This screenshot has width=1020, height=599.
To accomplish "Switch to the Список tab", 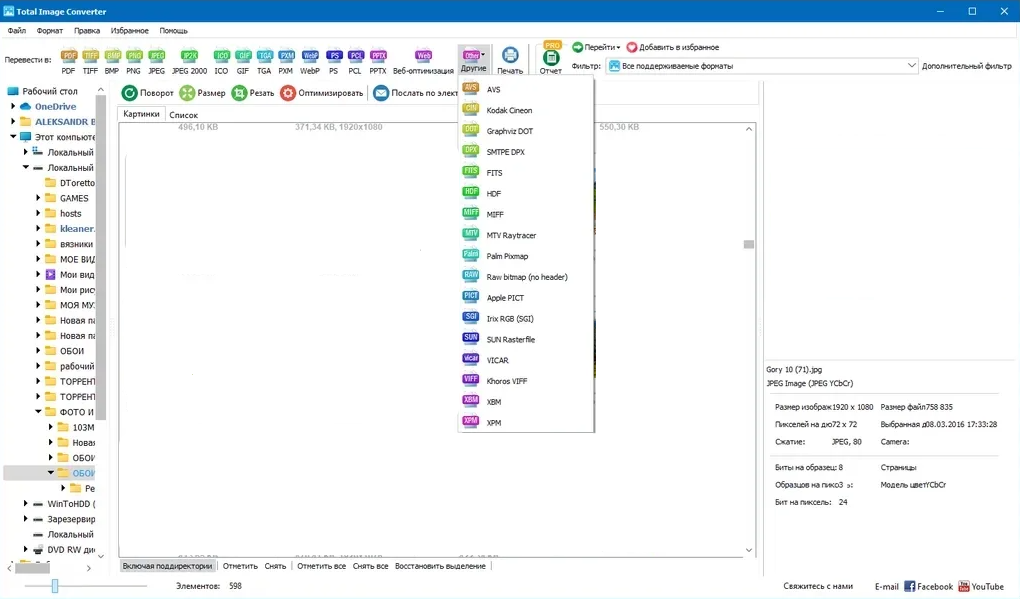I will click(x=183, y=114).
